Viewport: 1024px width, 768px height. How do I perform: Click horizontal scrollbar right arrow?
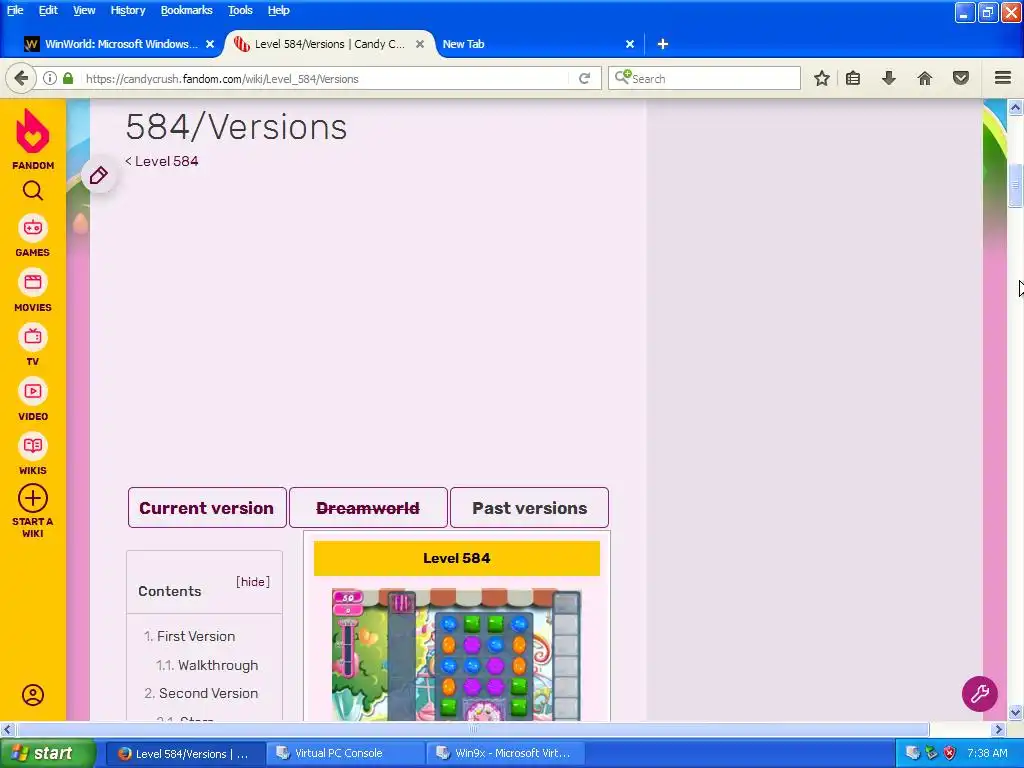pos(999,729)
